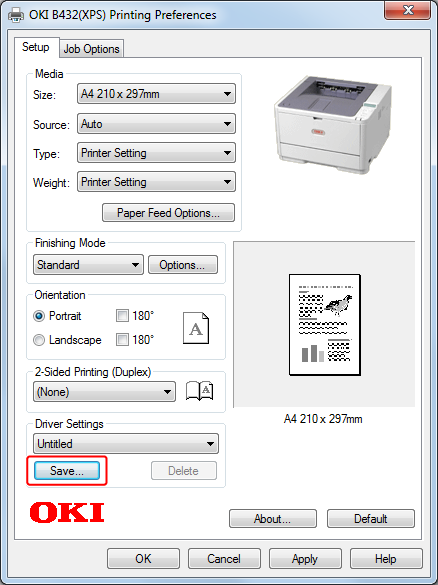Click the OKI printer product image
This screenshot has width=438, height=585.
333,124
